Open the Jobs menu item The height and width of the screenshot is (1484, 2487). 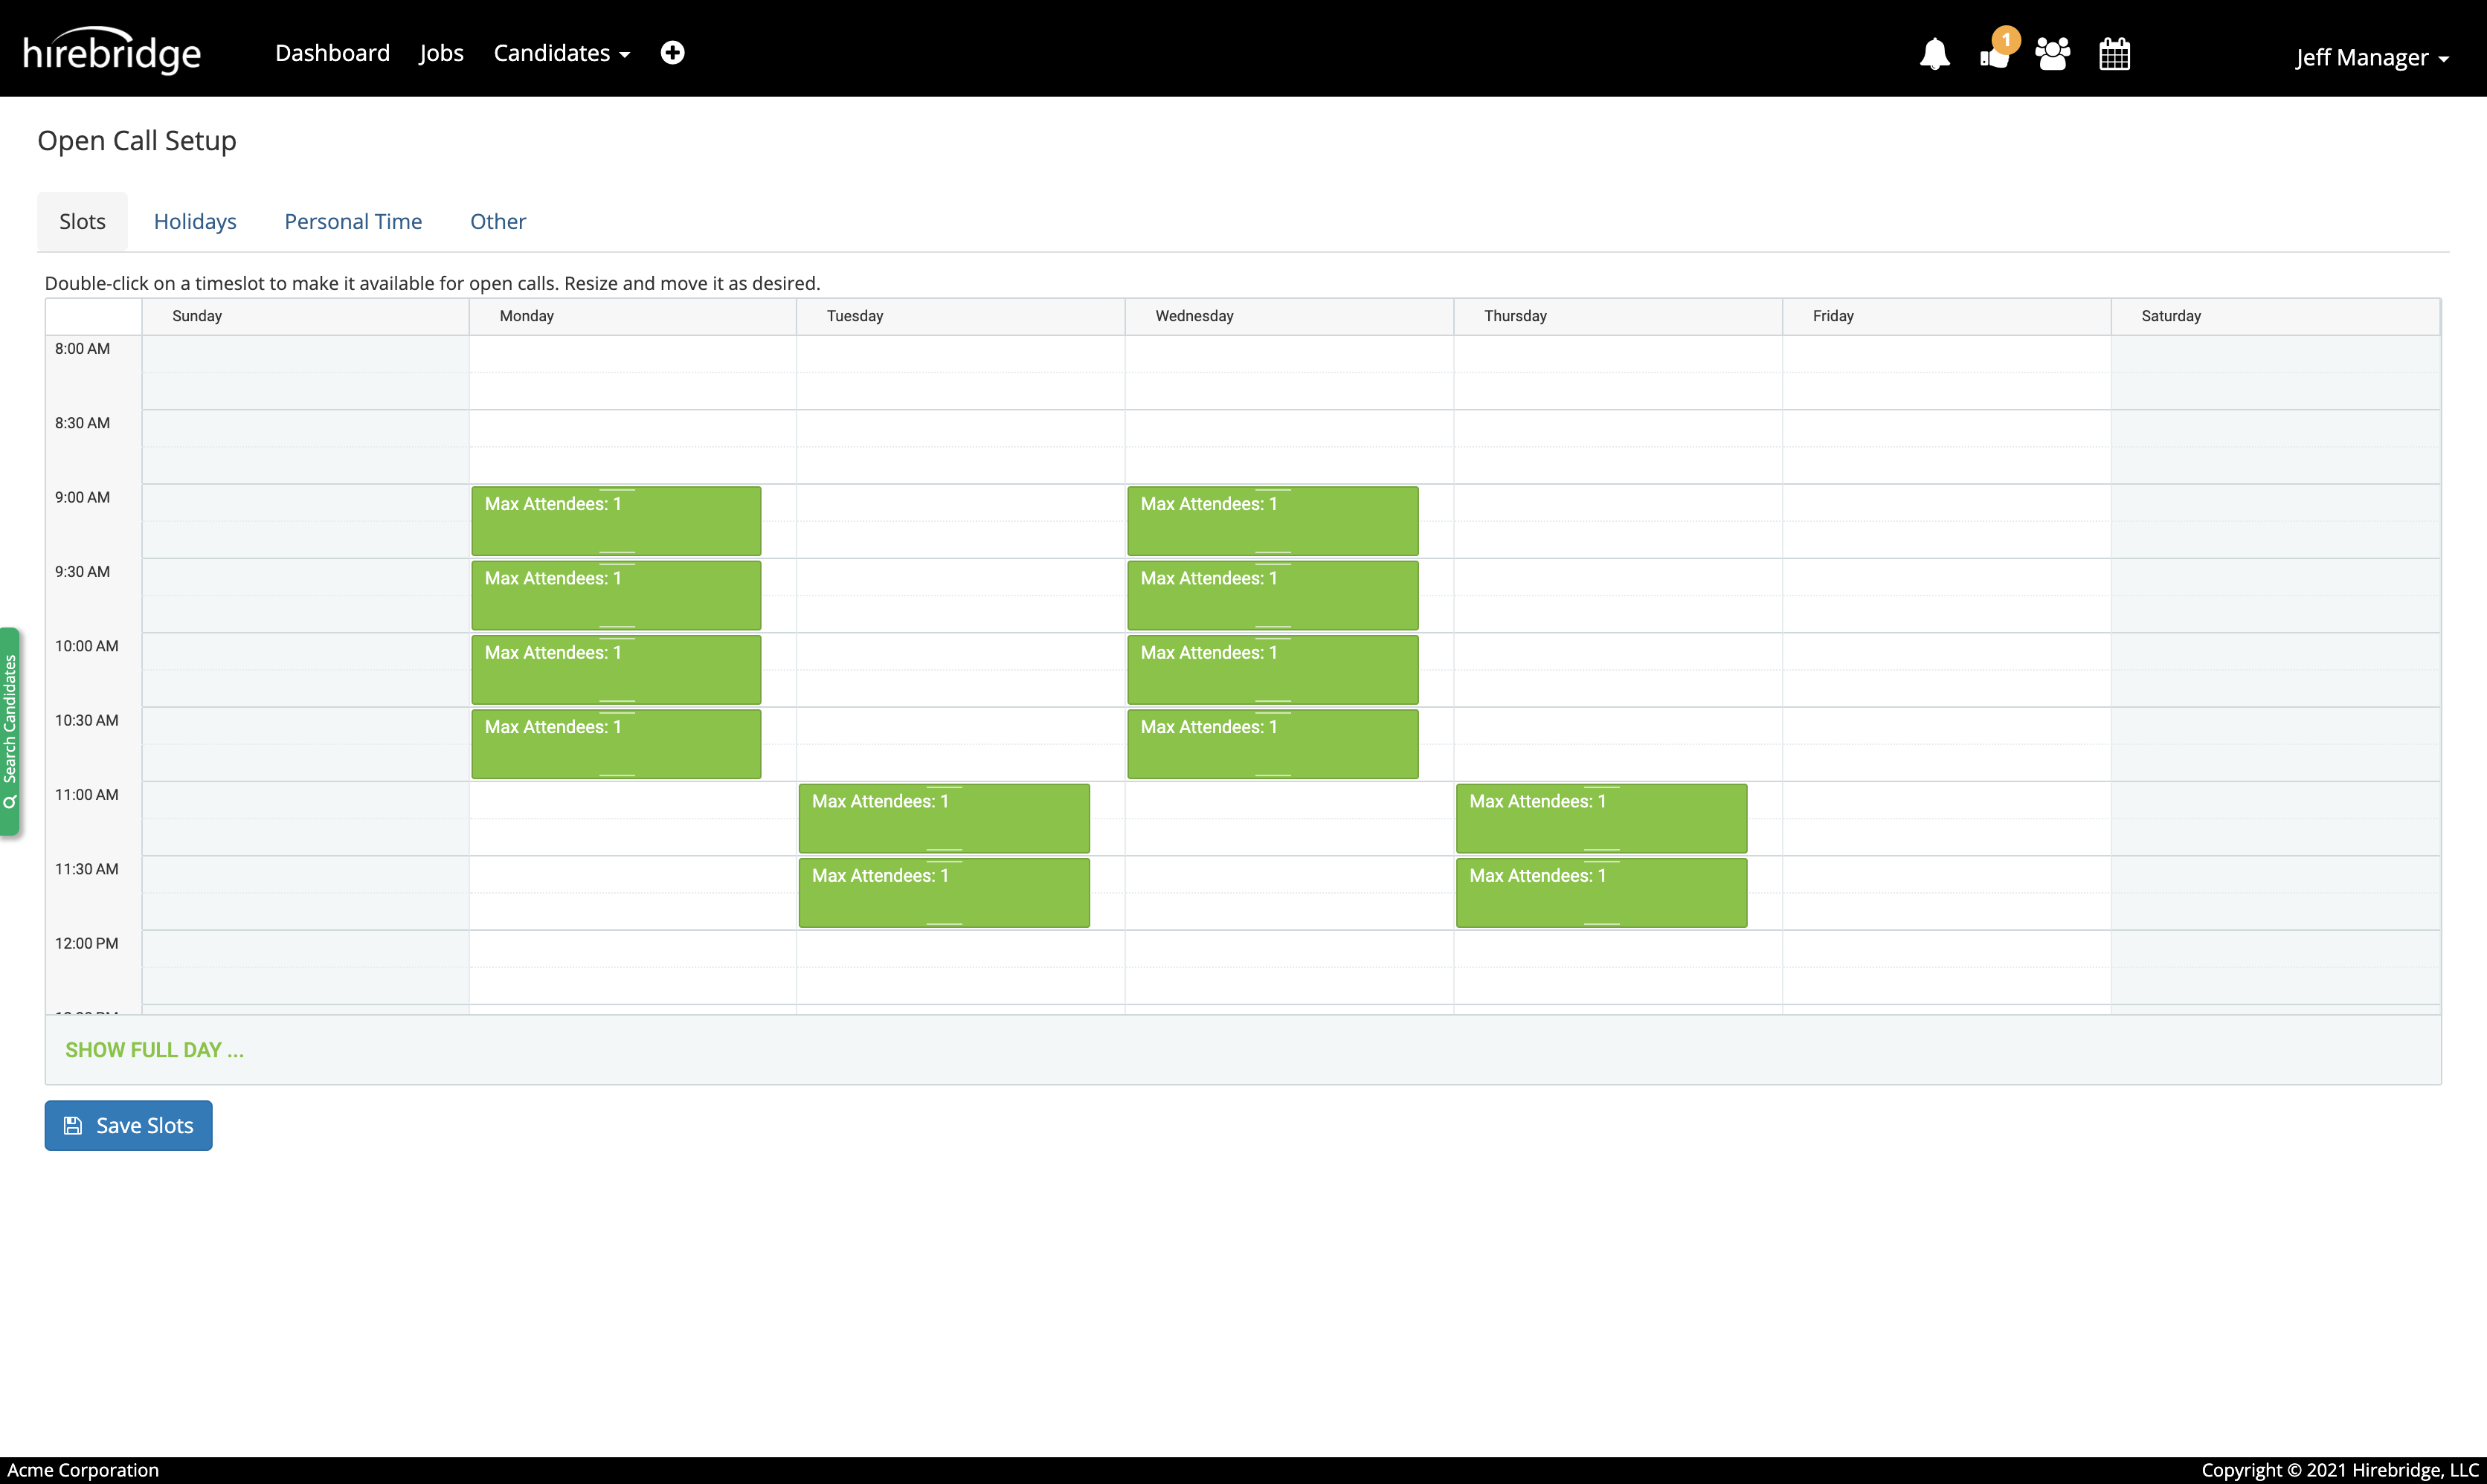[441, 53]
